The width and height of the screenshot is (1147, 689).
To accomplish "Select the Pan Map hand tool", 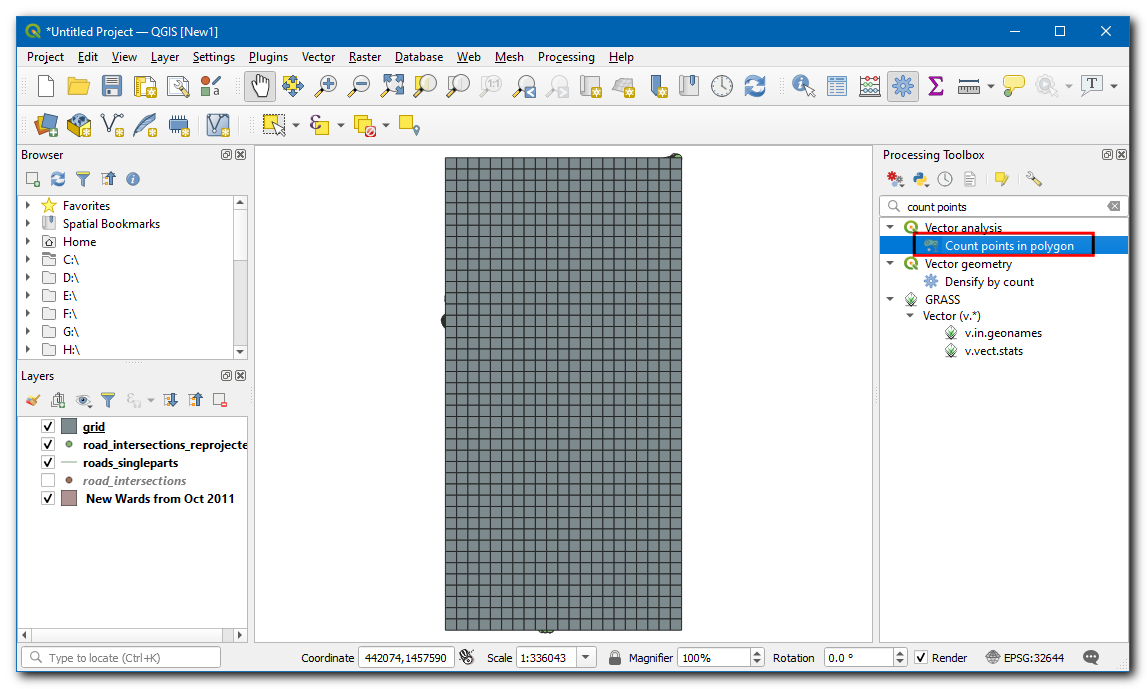I will tap(260, 87).
